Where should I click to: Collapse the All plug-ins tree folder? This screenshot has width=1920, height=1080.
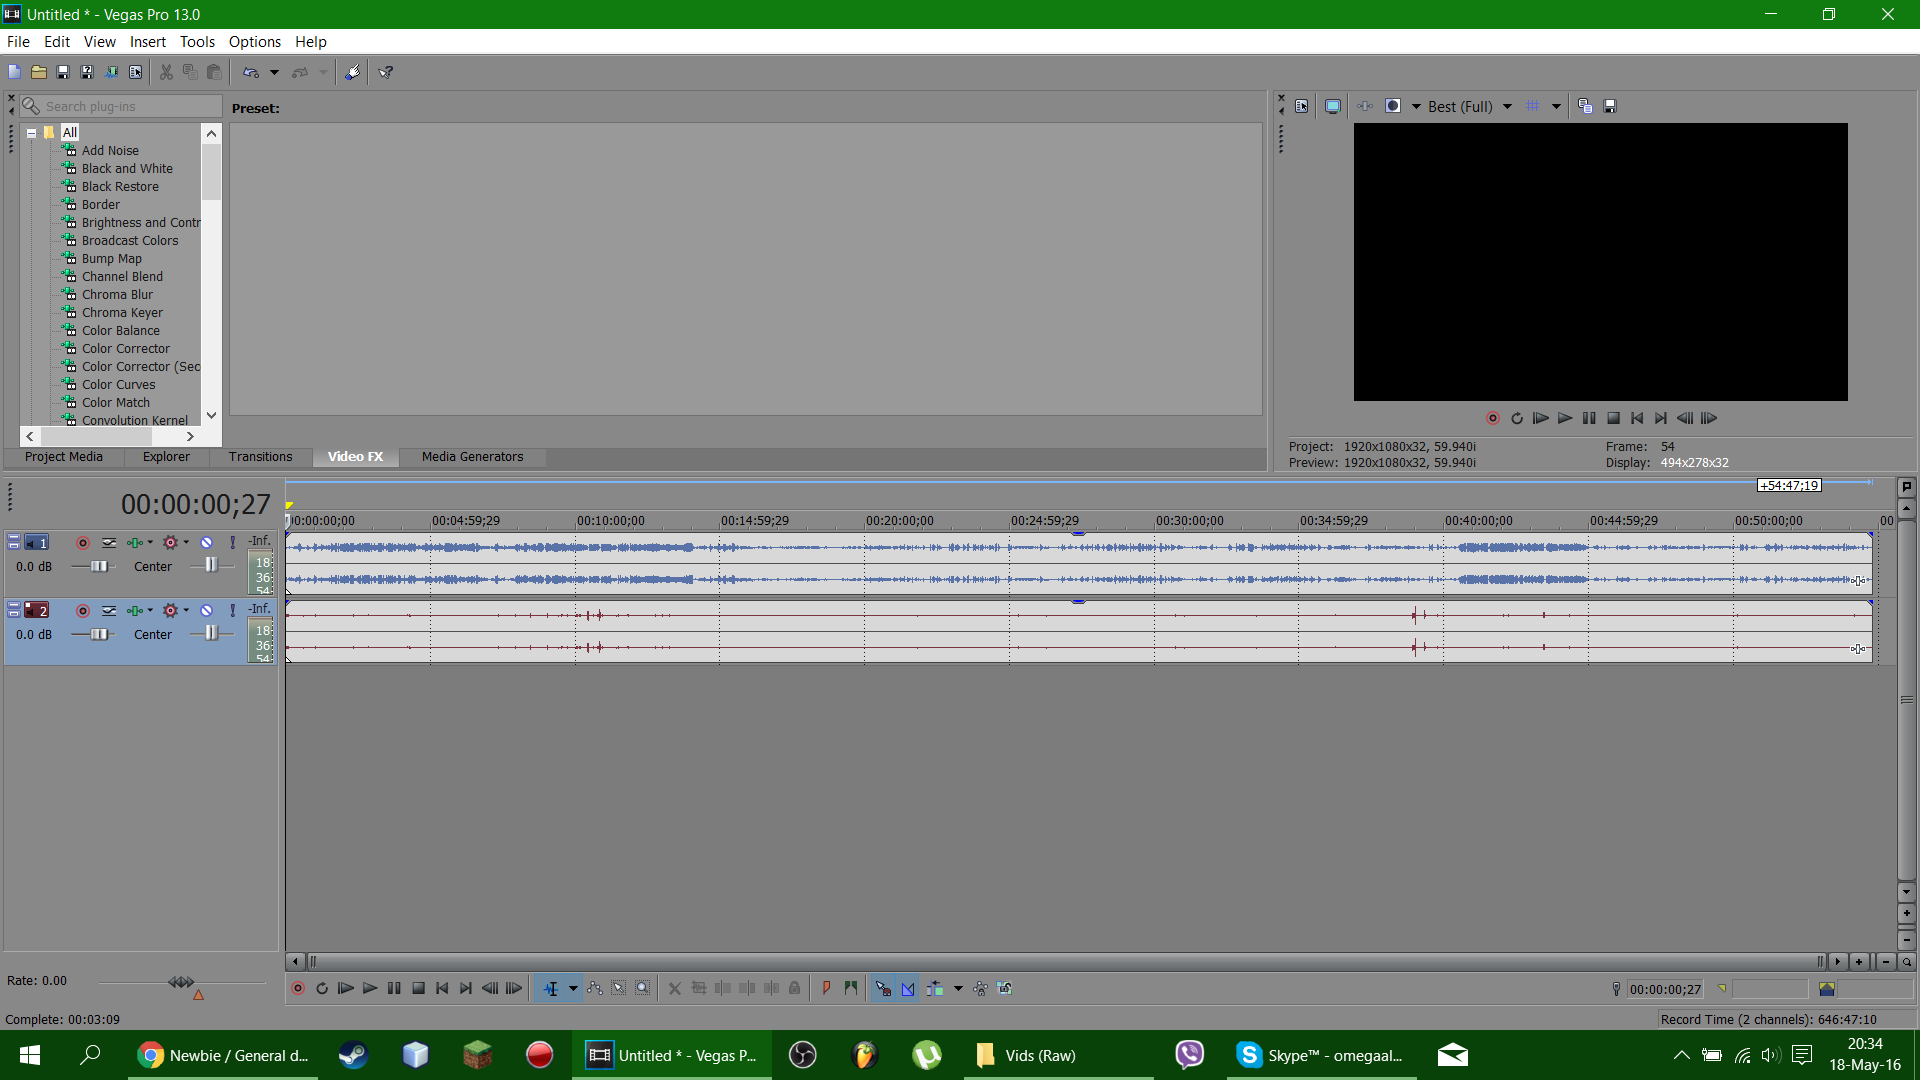(x=31, y=132)
